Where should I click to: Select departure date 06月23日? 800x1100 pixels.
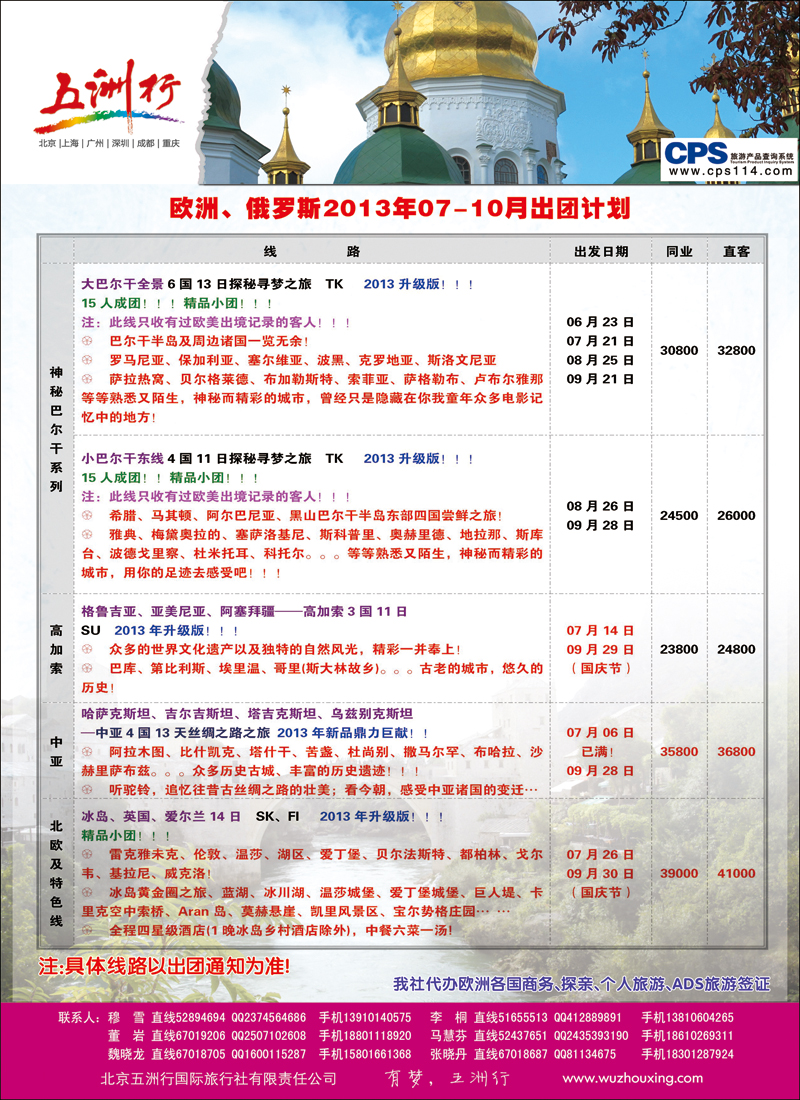pos(601,322)
